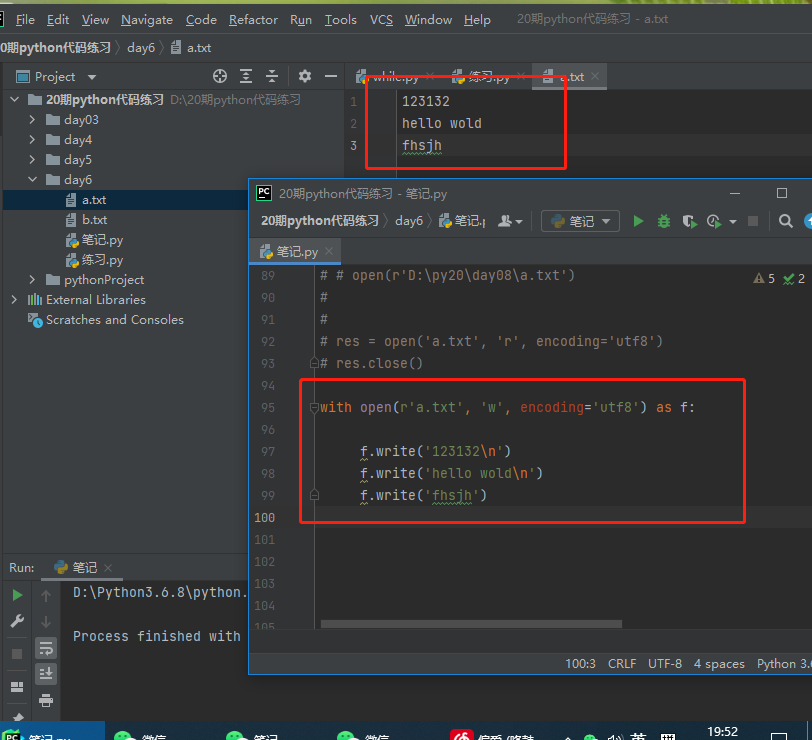Viewport: 812px width, 740px height.
Task: Click the 100:3 cursor position in status bar
Action: click(x=580, y=663)
